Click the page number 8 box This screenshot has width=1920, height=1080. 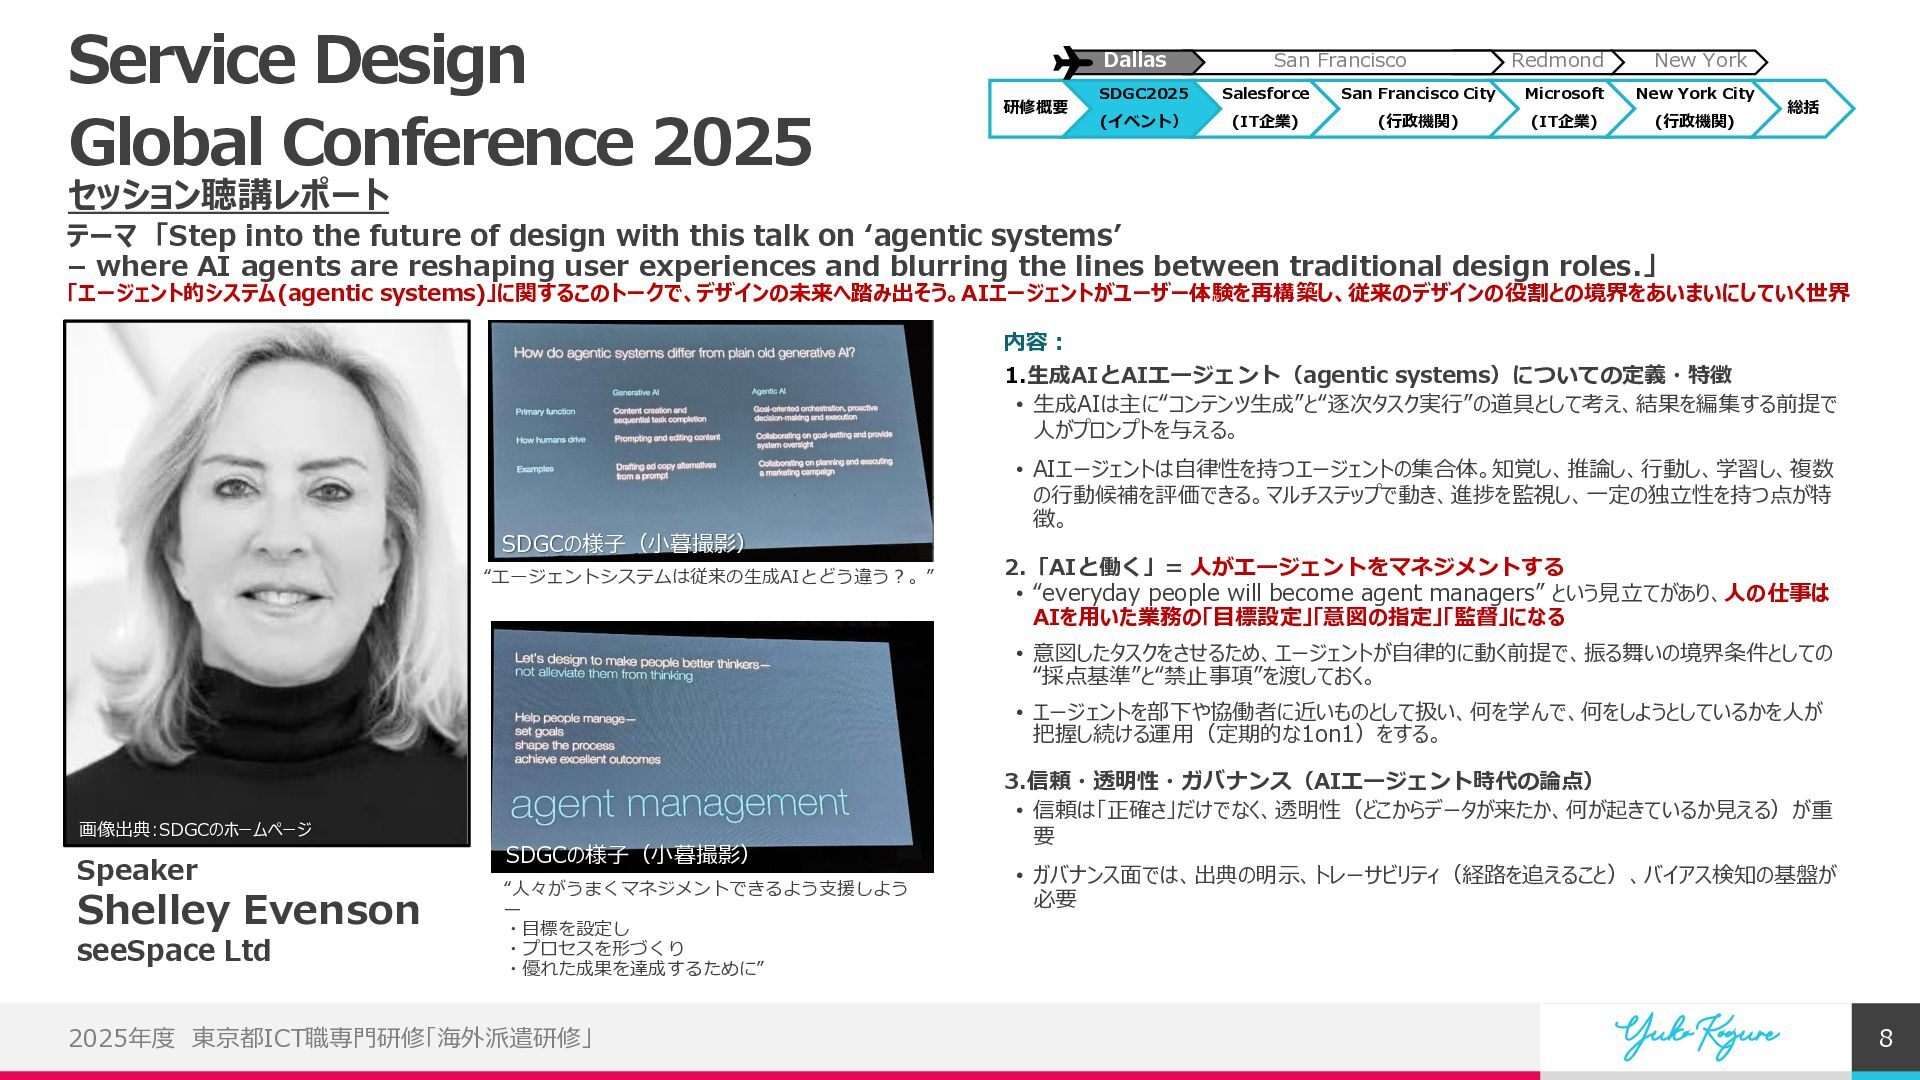1885,1039
